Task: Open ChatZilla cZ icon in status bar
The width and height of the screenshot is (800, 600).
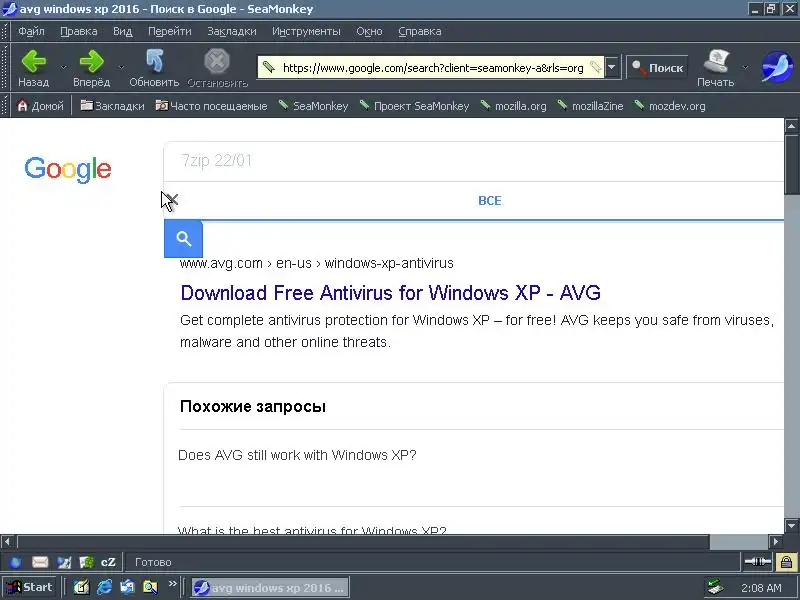Action: click(108, 562)
